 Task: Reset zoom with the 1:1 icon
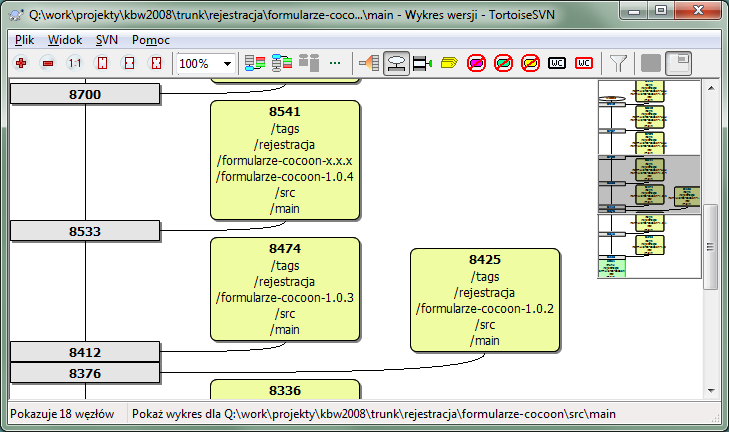pos(74,63)
